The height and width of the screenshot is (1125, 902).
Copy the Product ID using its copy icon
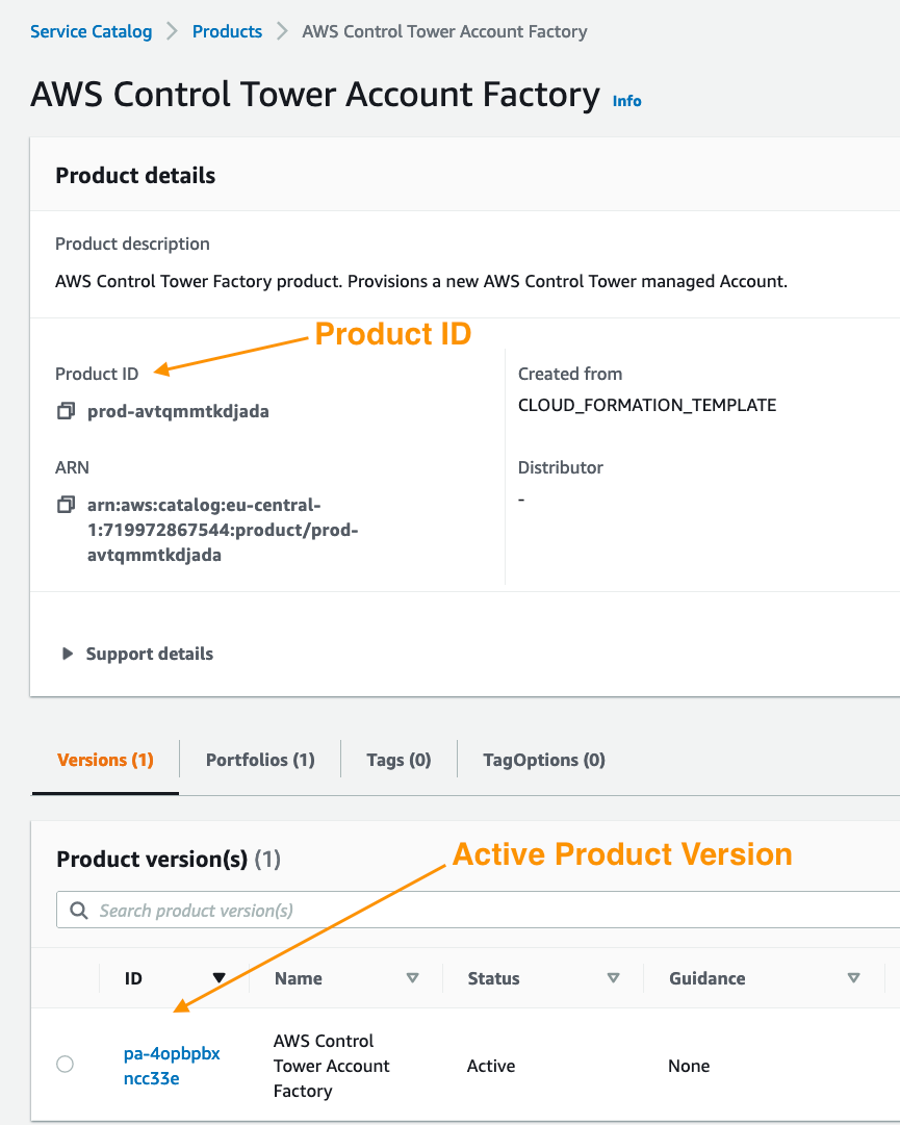click(64, 410)
